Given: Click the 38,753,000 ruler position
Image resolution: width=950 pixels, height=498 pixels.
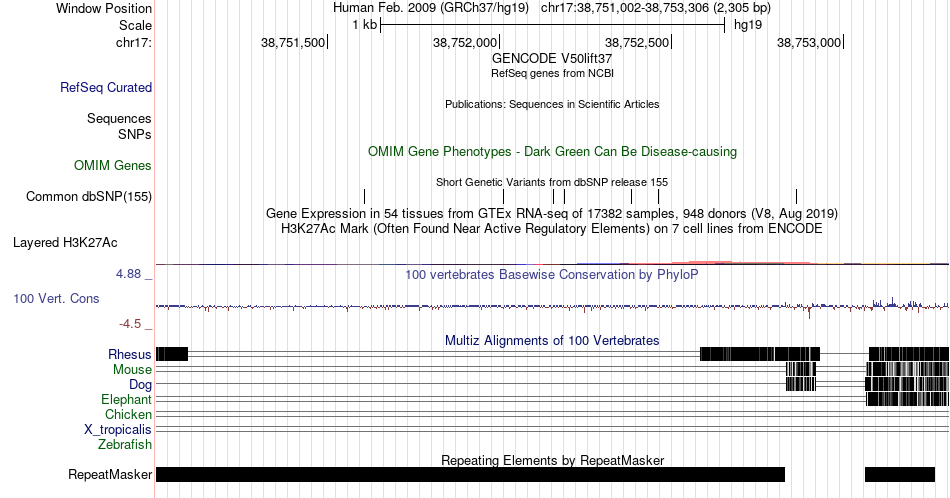Looking at the screenshot, I should [x=809, y=42].
